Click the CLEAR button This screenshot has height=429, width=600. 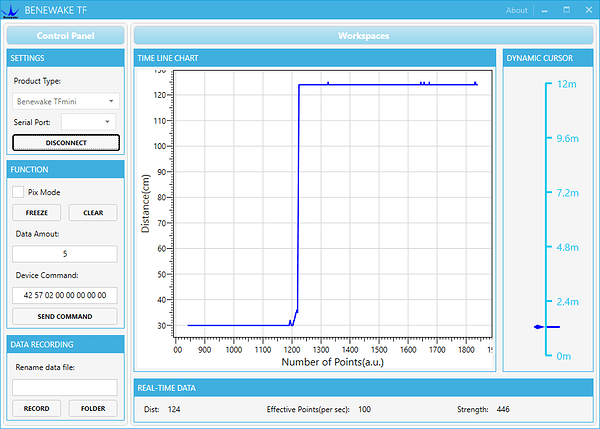pyautogui.click(x=93, y=213)
